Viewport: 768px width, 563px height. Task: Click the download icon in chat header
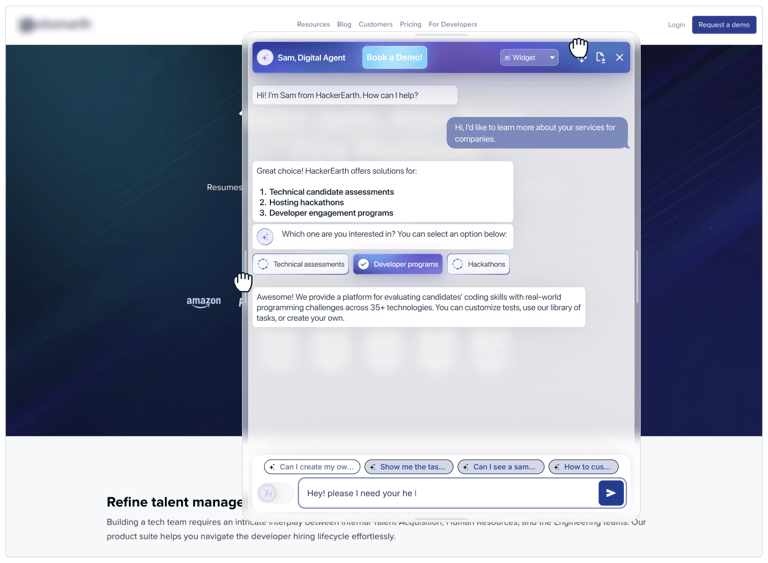pos(581,58)
